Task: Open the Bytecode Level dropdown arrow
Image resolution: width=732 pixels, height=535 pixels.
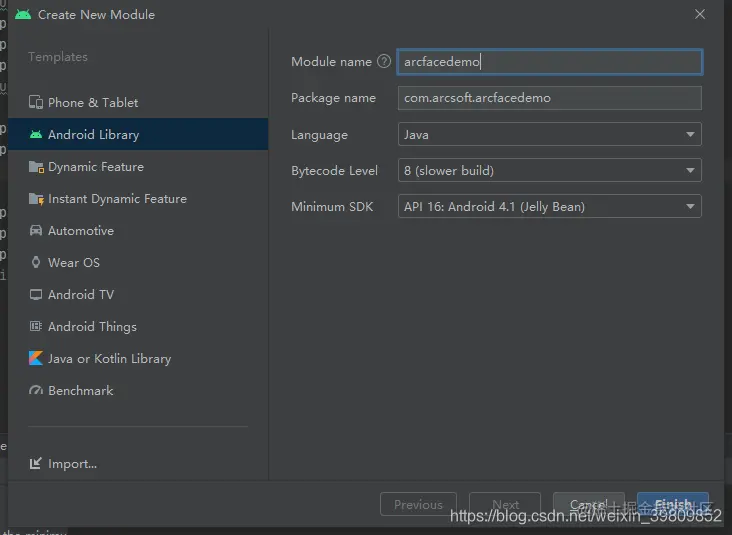Action: (690, 170)
